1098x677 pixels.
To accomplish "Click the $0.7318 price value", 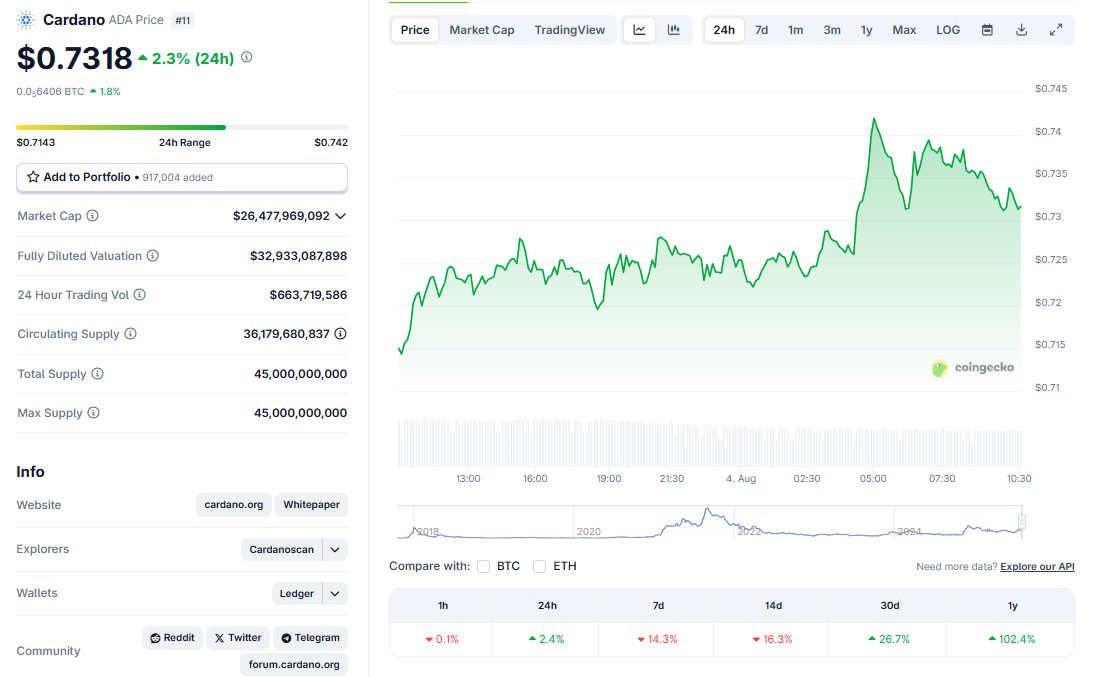I will [x=74, y=58].
